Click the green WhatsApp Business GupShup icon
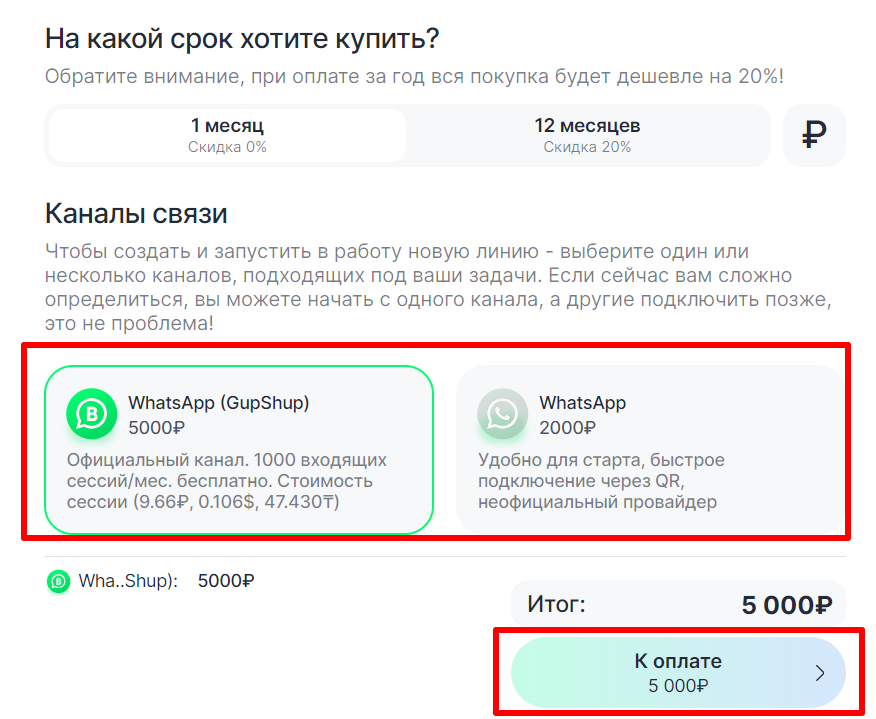The height and width of the screenshot is (719, 876). (92, 414)
